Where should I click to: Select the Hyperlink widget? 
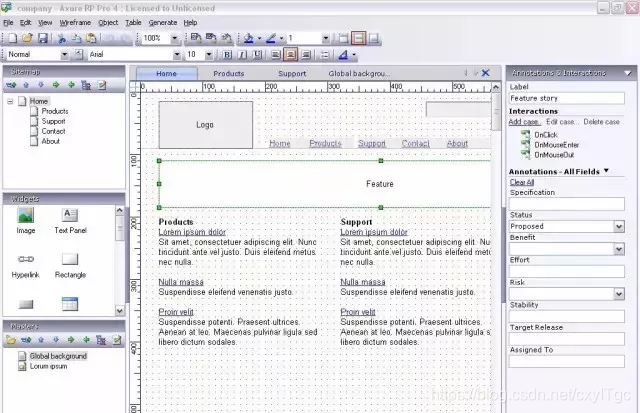click(25, 265)
